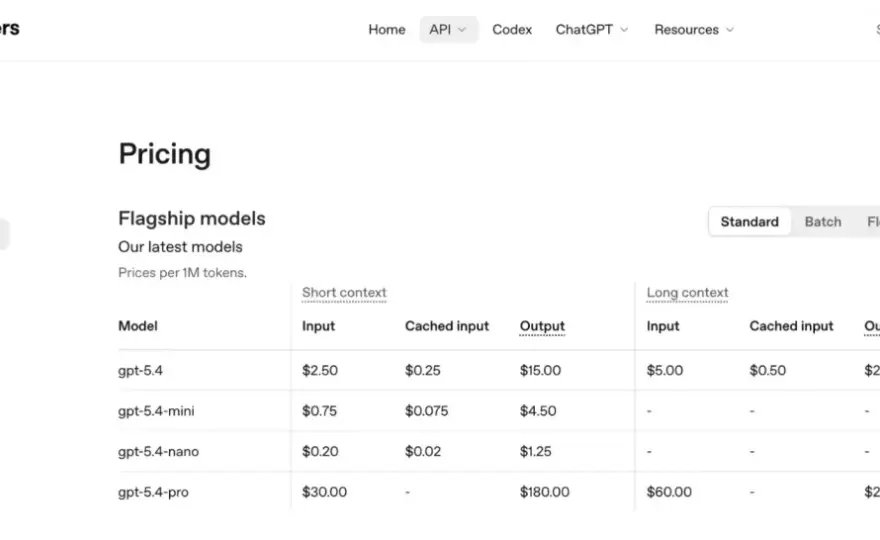Click the $0.25 cached input price
This screenshot has height=540, width=880.
[x=423, y=370]
